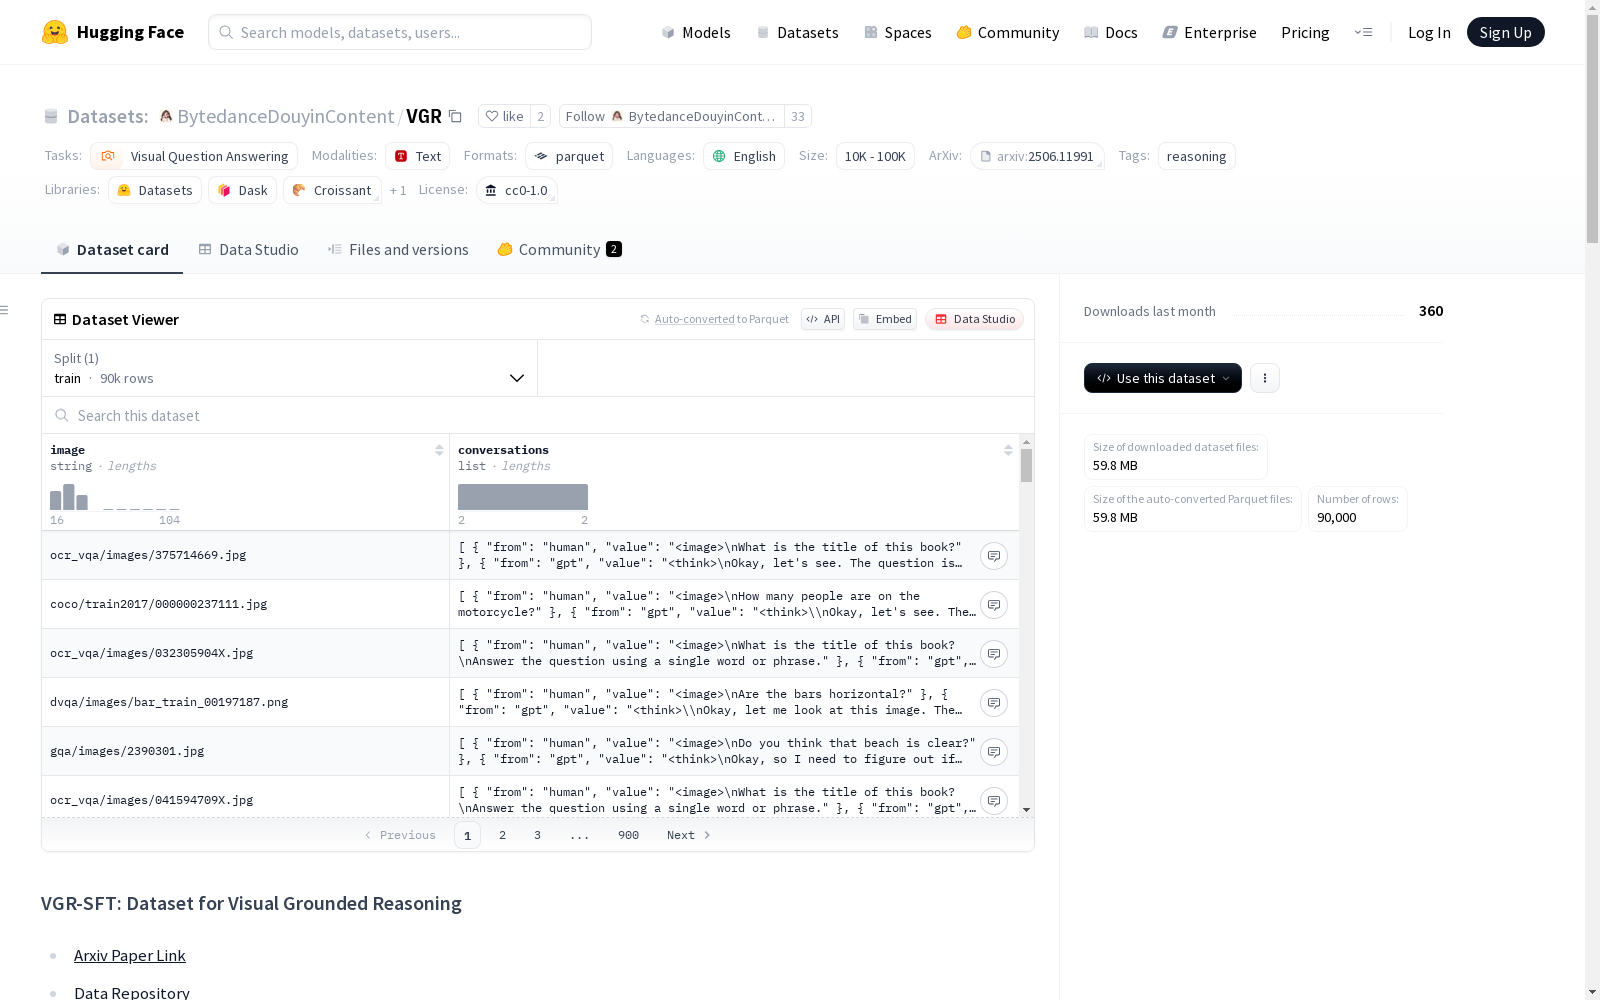Click the Hugging Face logo

(113, 32)
